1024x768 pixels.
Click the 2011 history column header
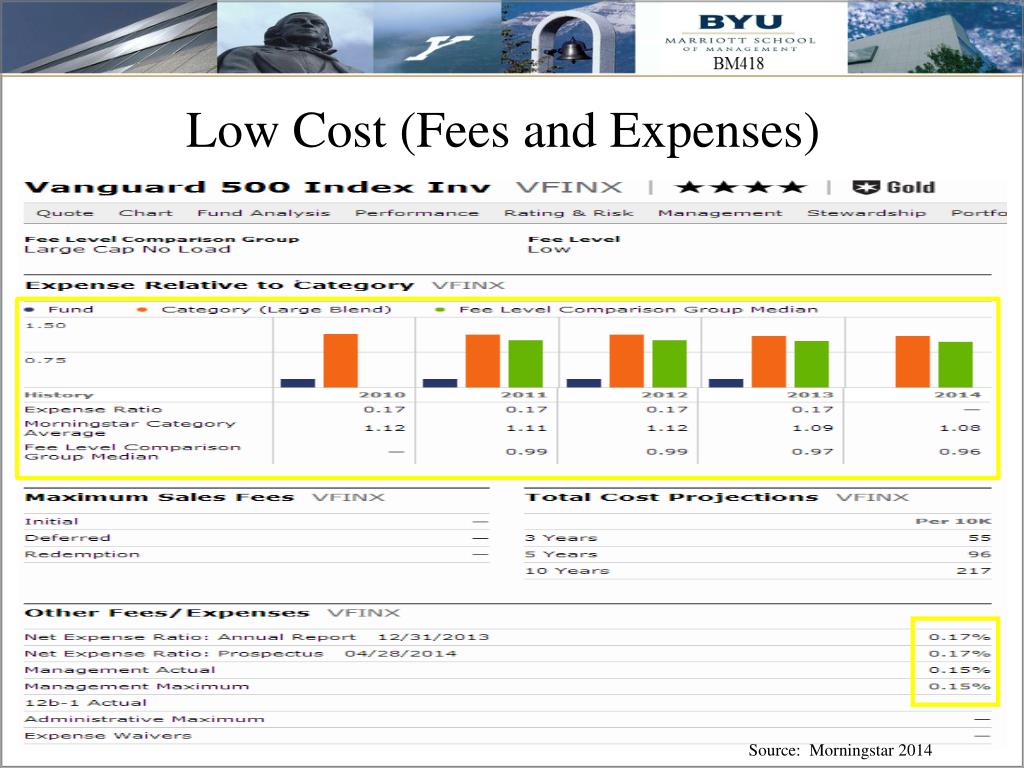click(524, 394)
